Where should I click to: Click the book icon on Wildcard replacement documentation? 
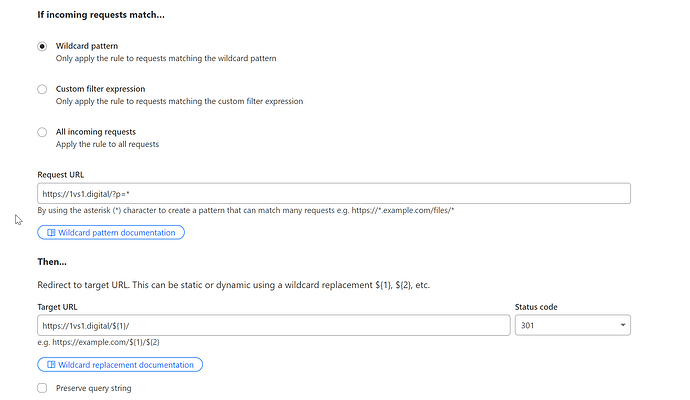[x=51, y=365]
